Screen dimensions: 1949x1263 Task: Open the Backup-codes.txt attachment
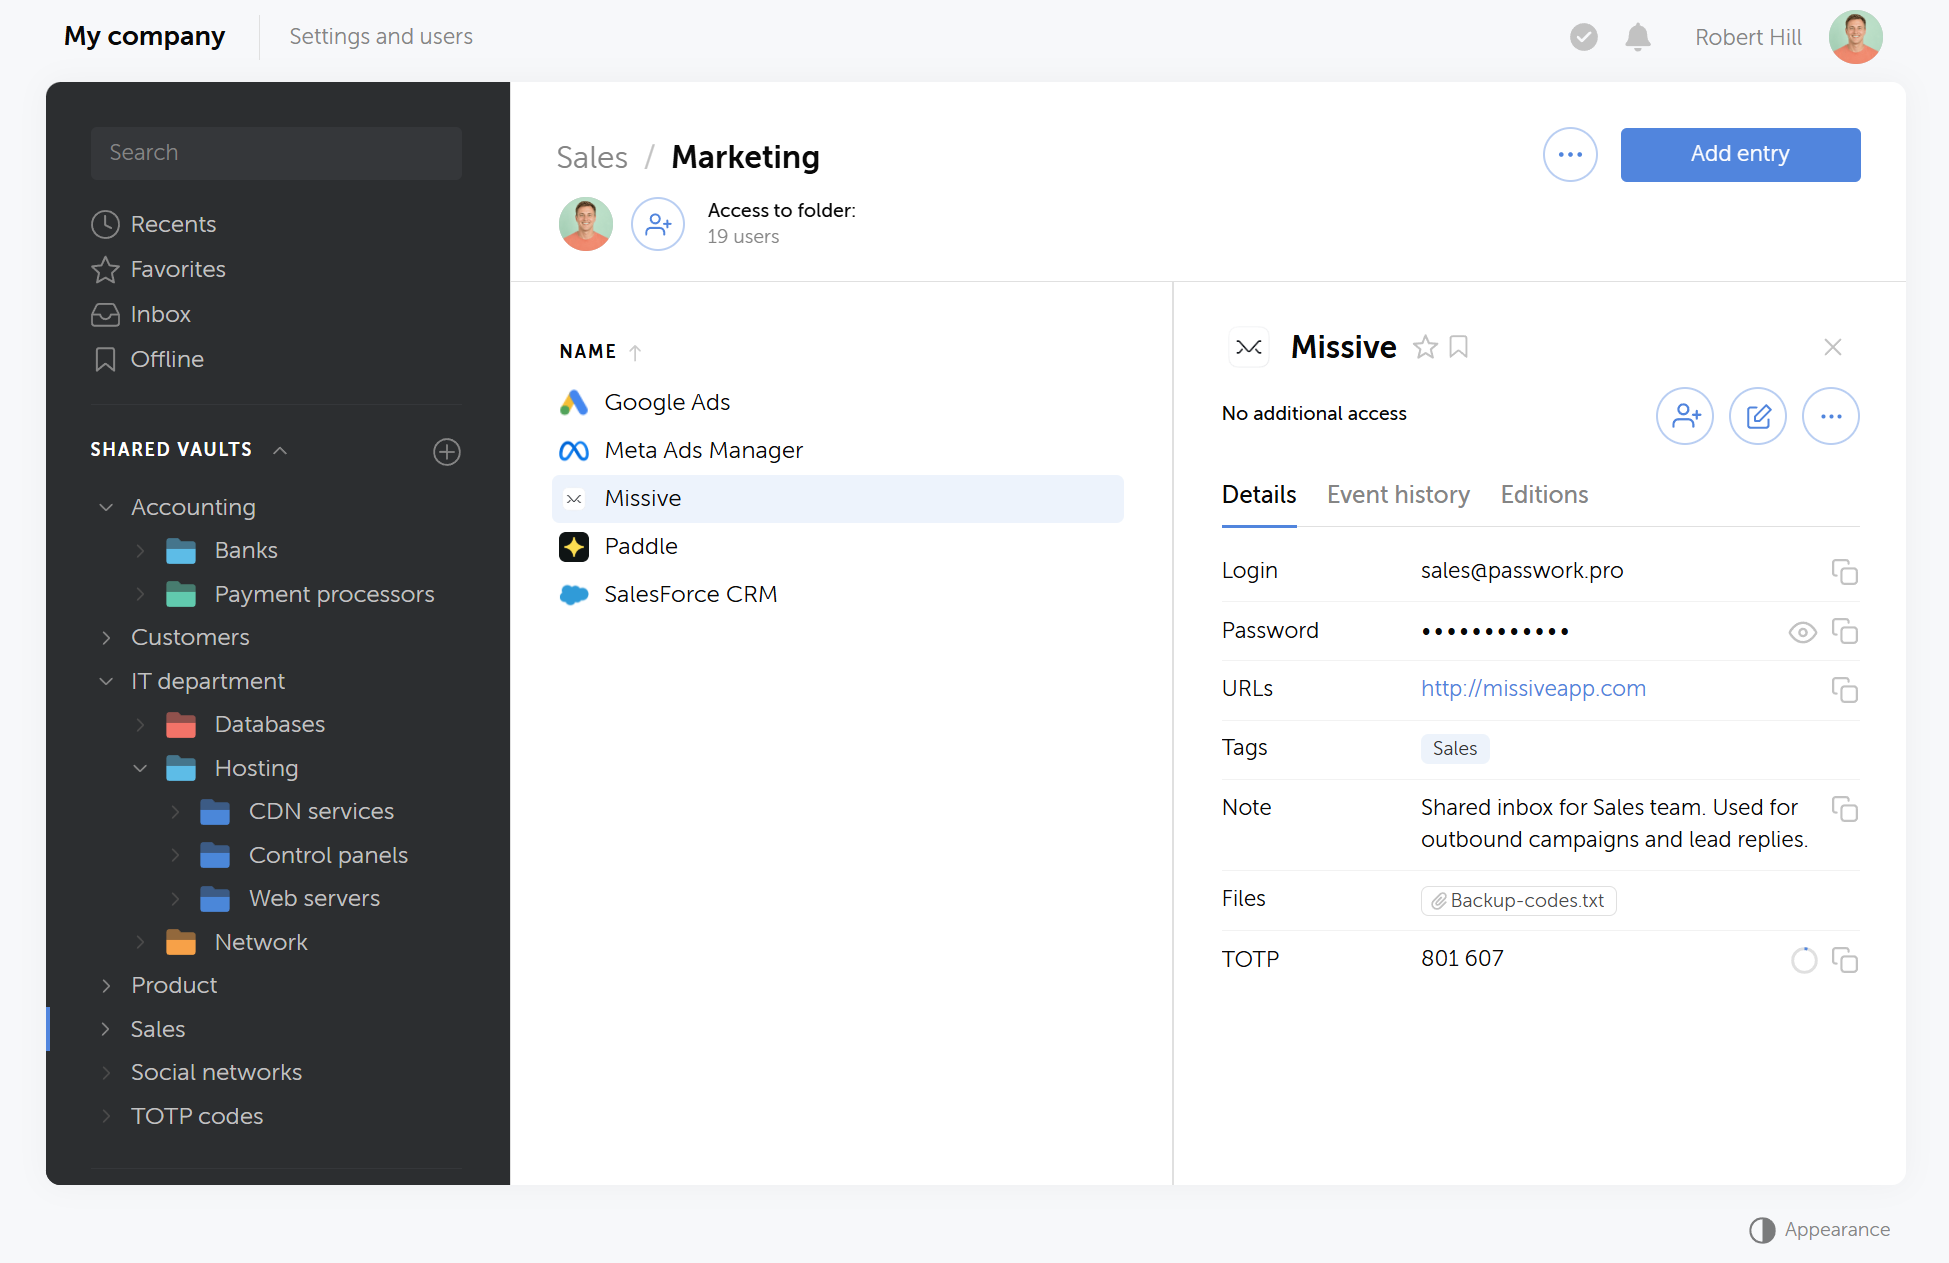(1518, 901)
